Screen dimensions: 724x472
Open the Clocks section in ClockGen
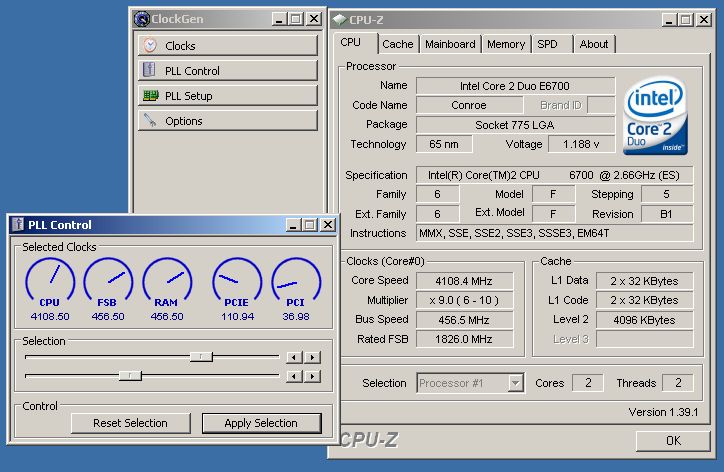[x=228, y=45]
